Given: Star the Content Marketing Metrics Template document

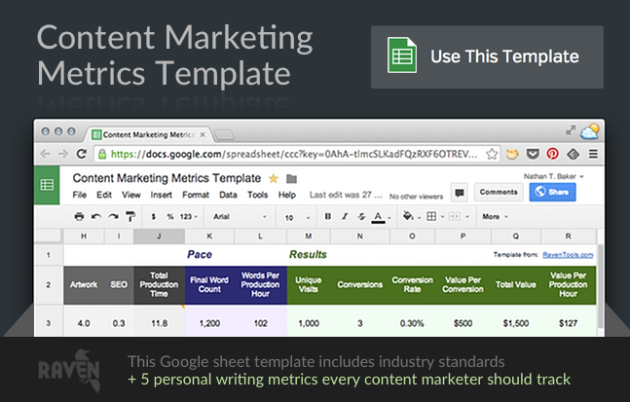Looking at the screenshot, I should point(273,178).
